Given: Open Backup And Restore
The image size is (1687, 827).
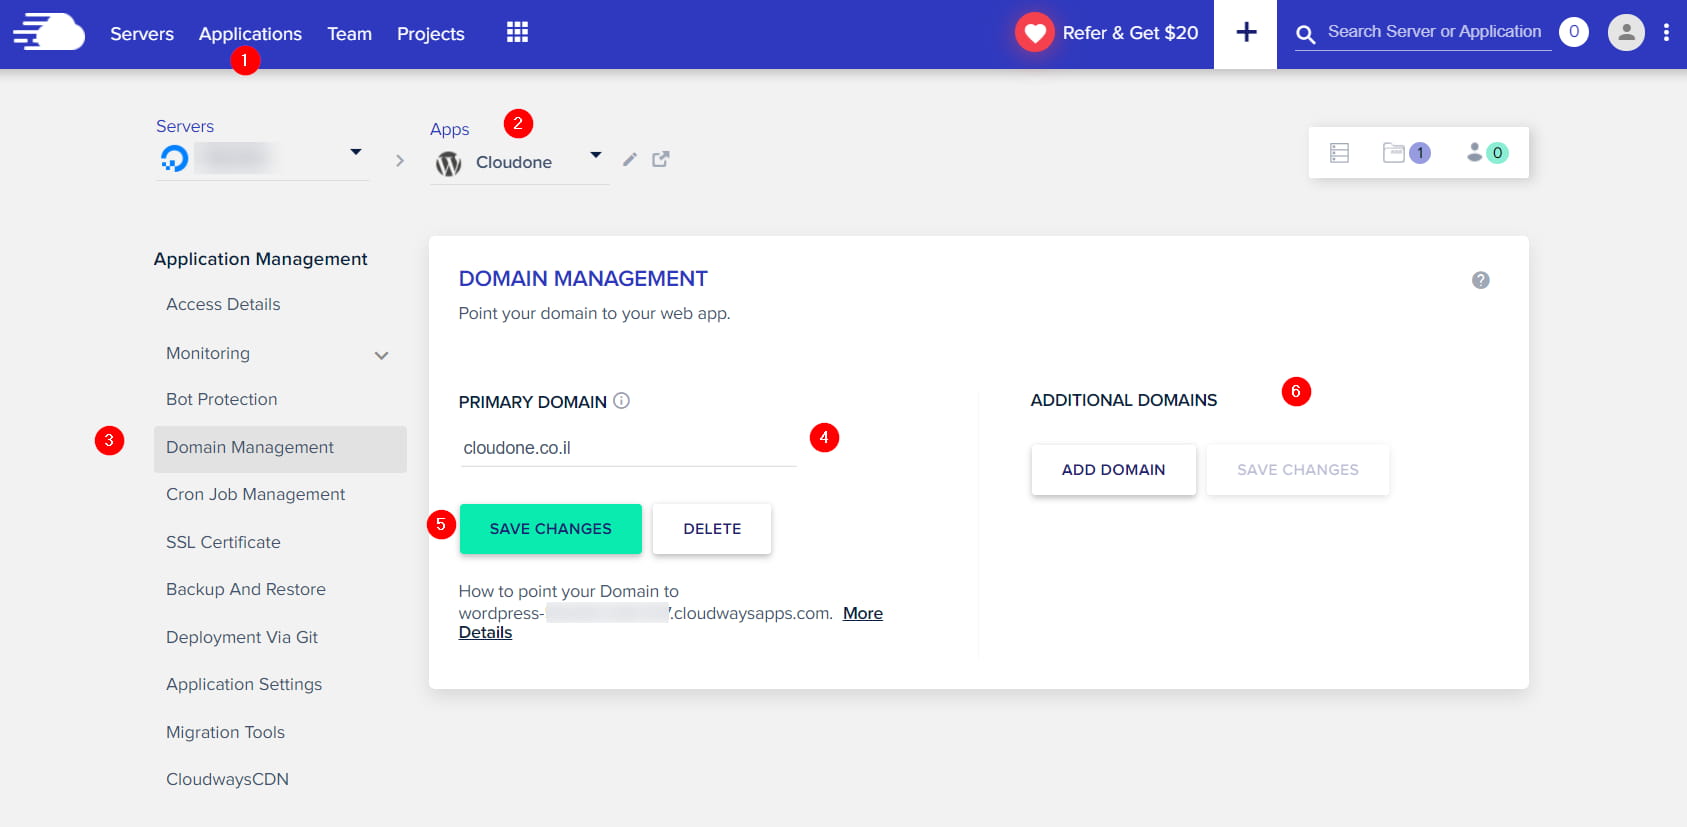Looking at the screenshot, I should coord(246,589).
